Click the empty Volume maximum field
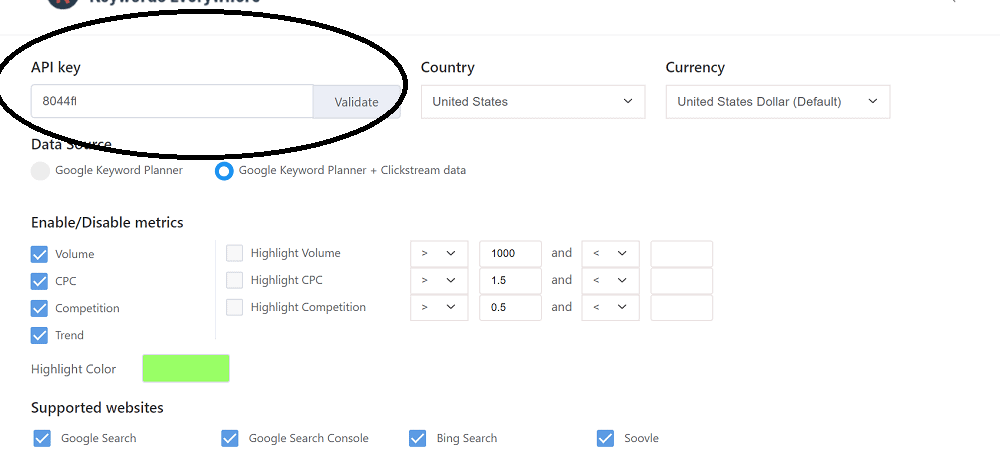1000x468 pixels. pyautogui.click(x=682, y=254)
